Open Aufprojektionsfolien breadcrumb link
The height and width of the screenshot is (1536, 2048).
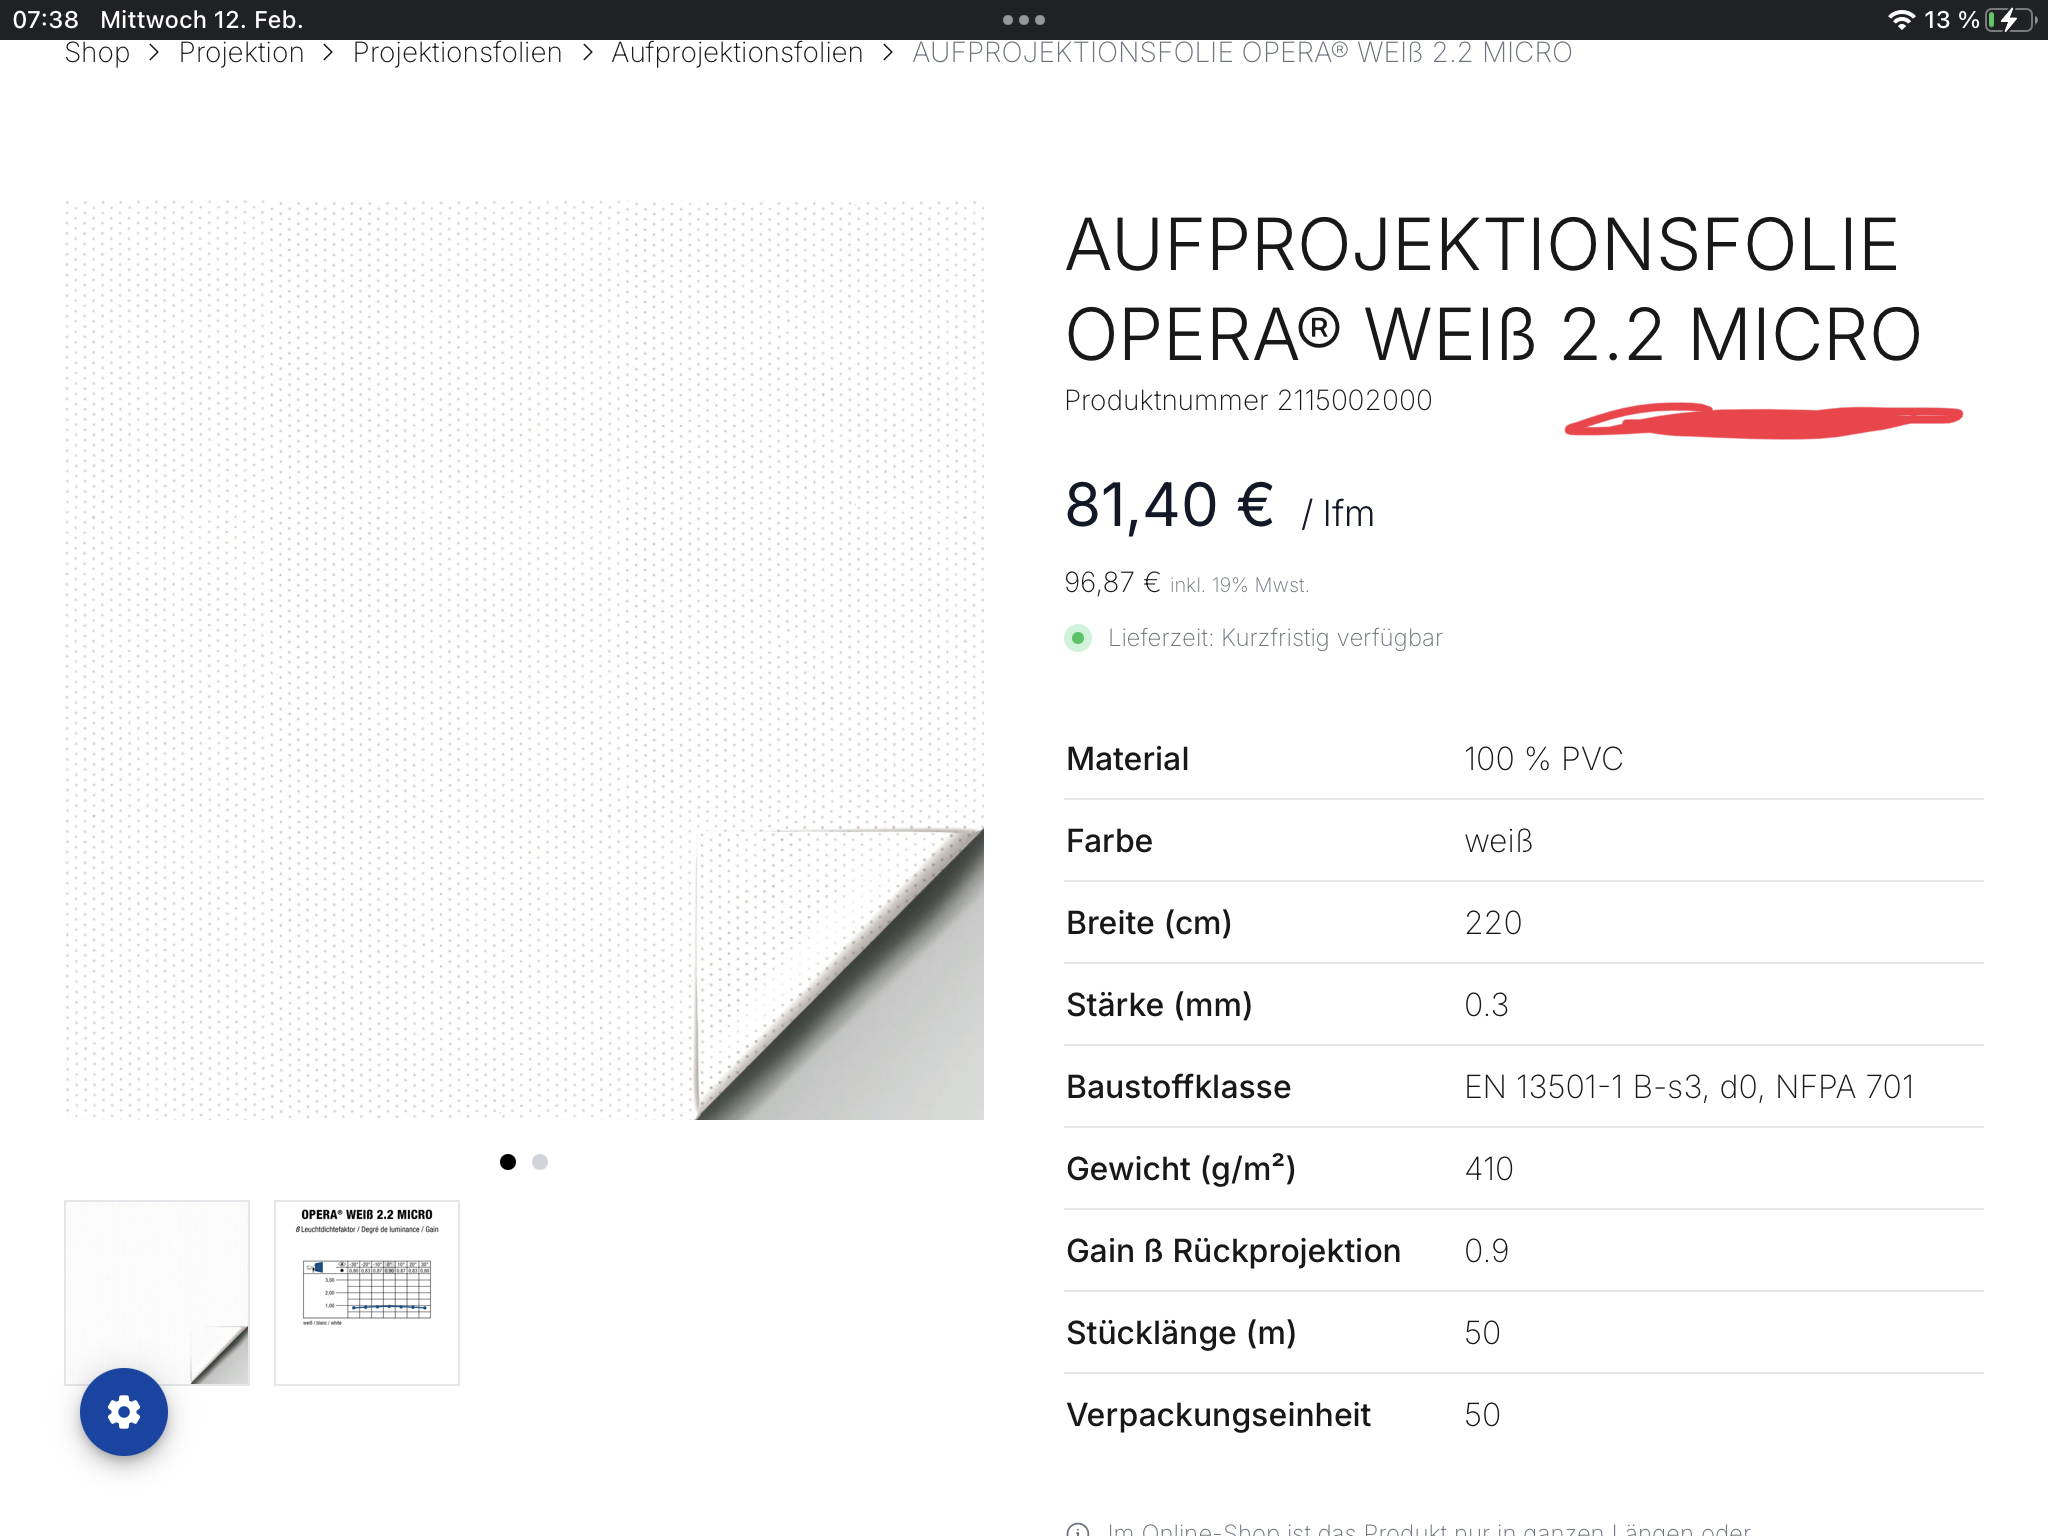[737, 52]
